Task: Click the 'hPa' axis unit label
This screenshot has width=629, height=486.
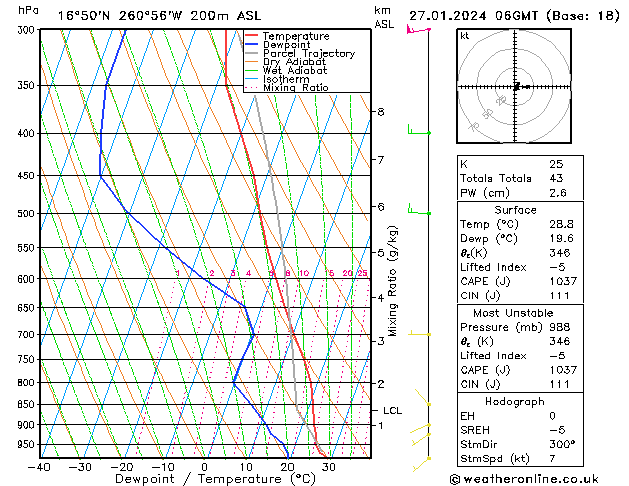Action: point(28,10)
